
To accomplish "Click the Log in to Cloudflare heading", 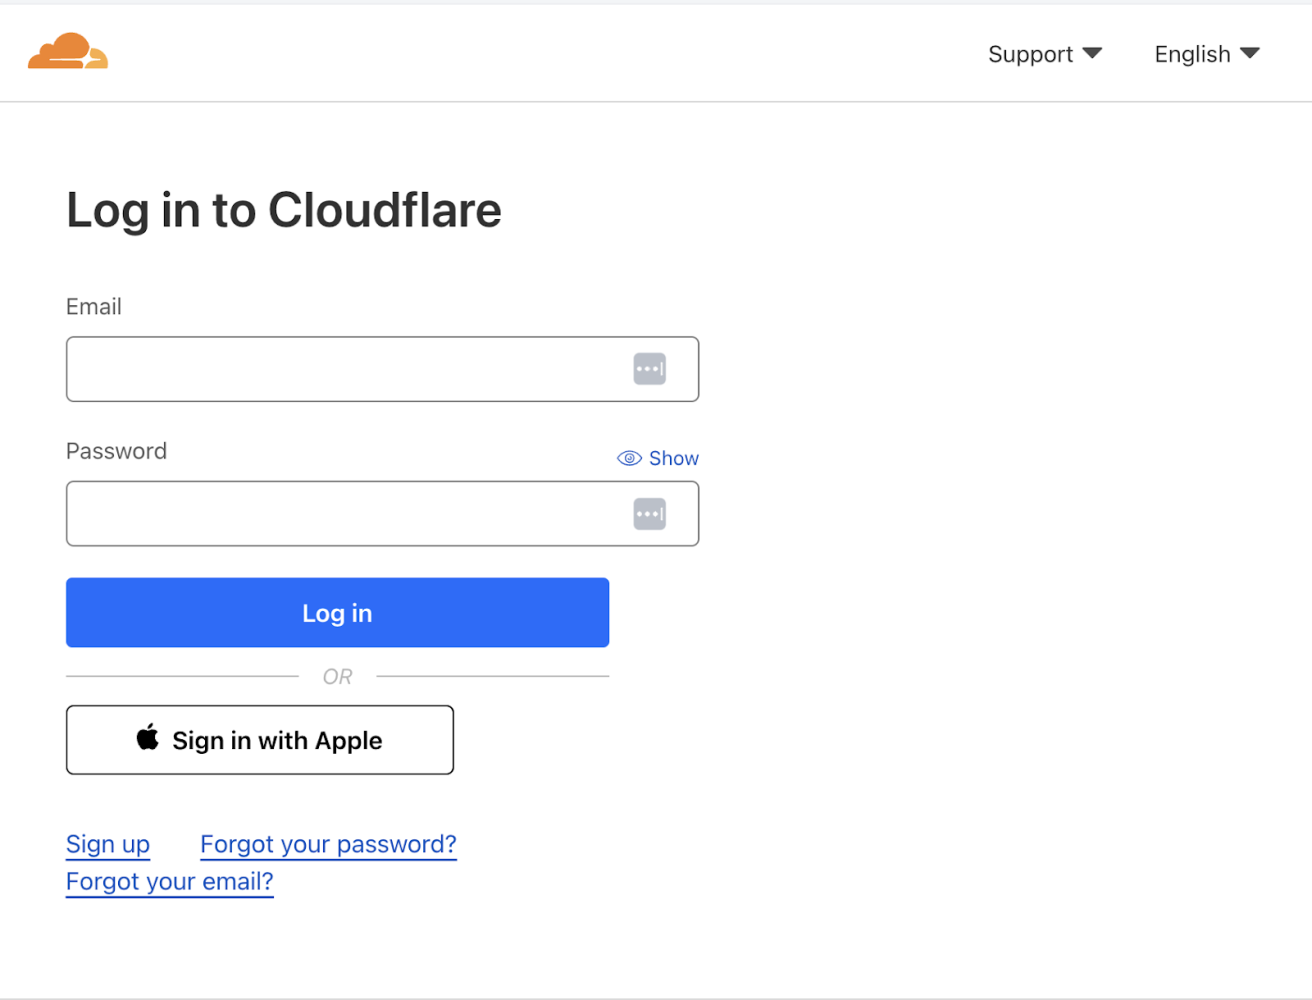I will [x=284, y=210].
